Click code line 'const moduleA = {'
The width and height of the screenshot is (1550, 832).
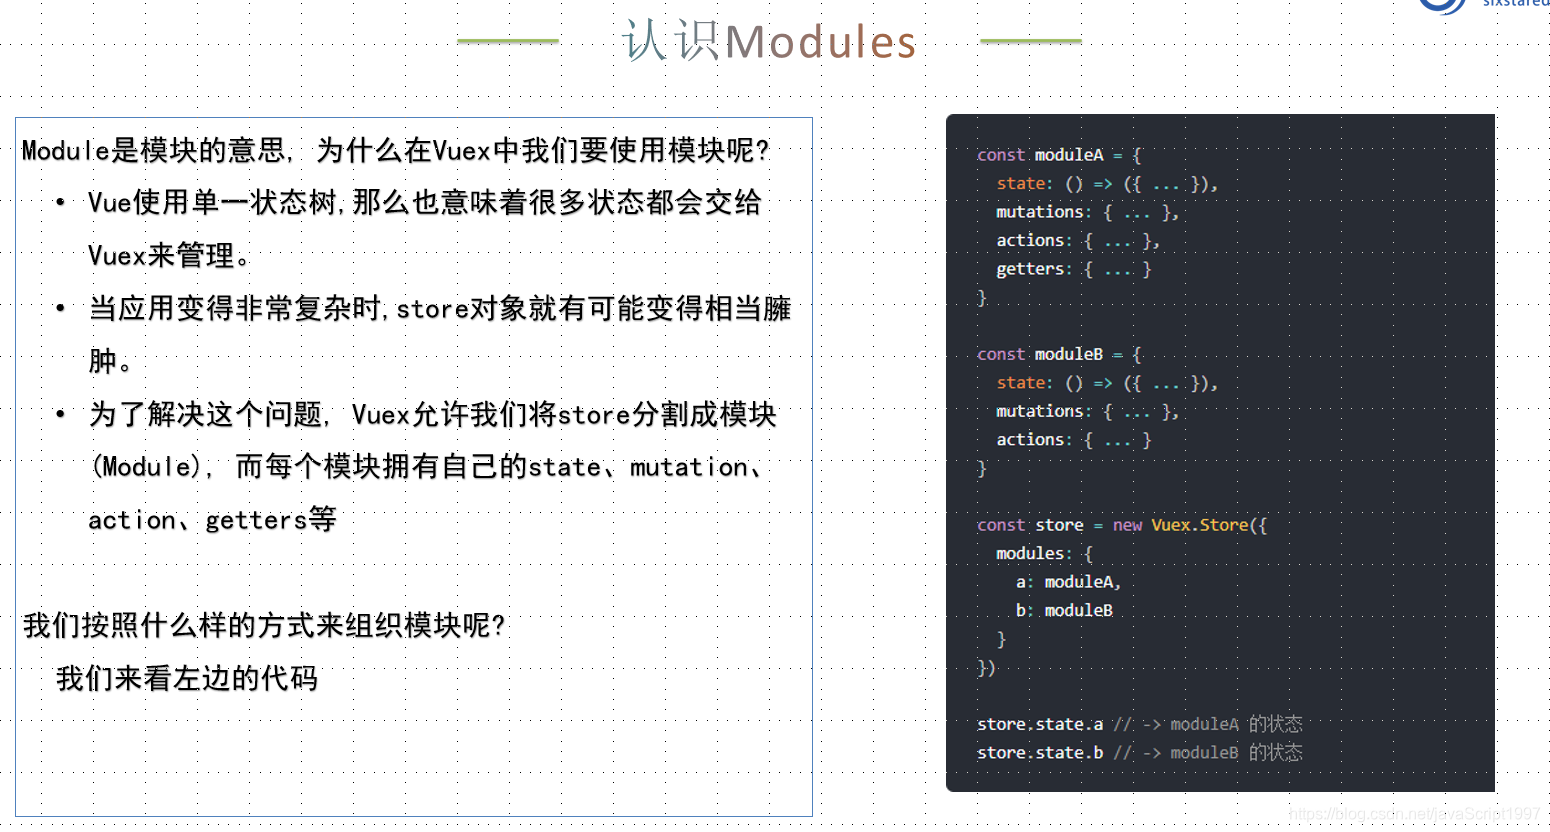1059,155
